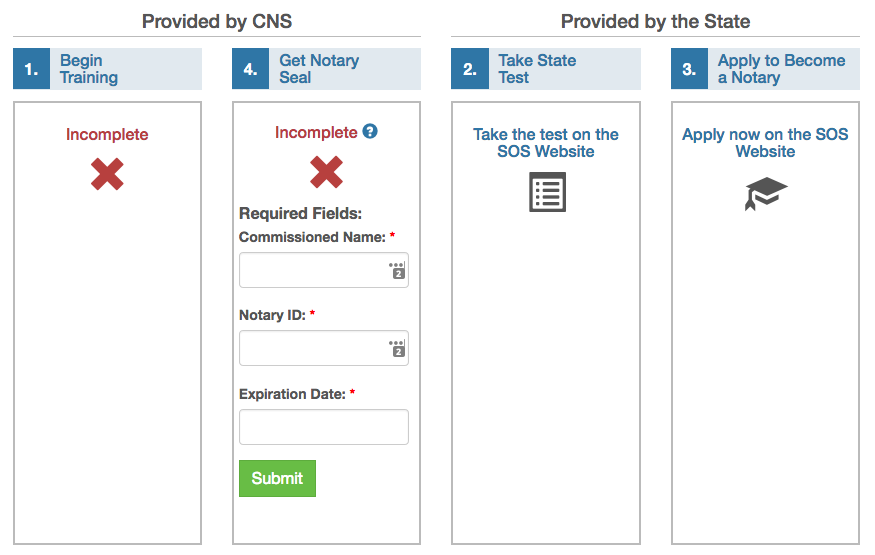Open 'Take the test on the SOS Website' link

point(546,143)
